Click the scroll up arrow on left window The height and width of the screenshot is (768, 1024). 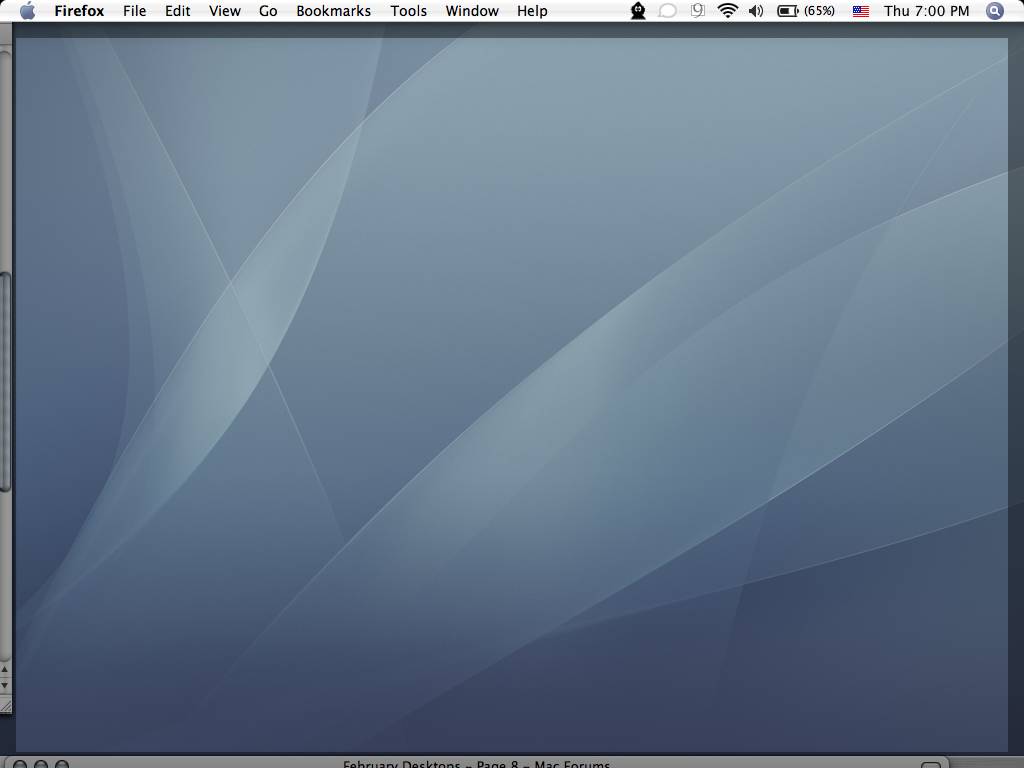[5, 670]
